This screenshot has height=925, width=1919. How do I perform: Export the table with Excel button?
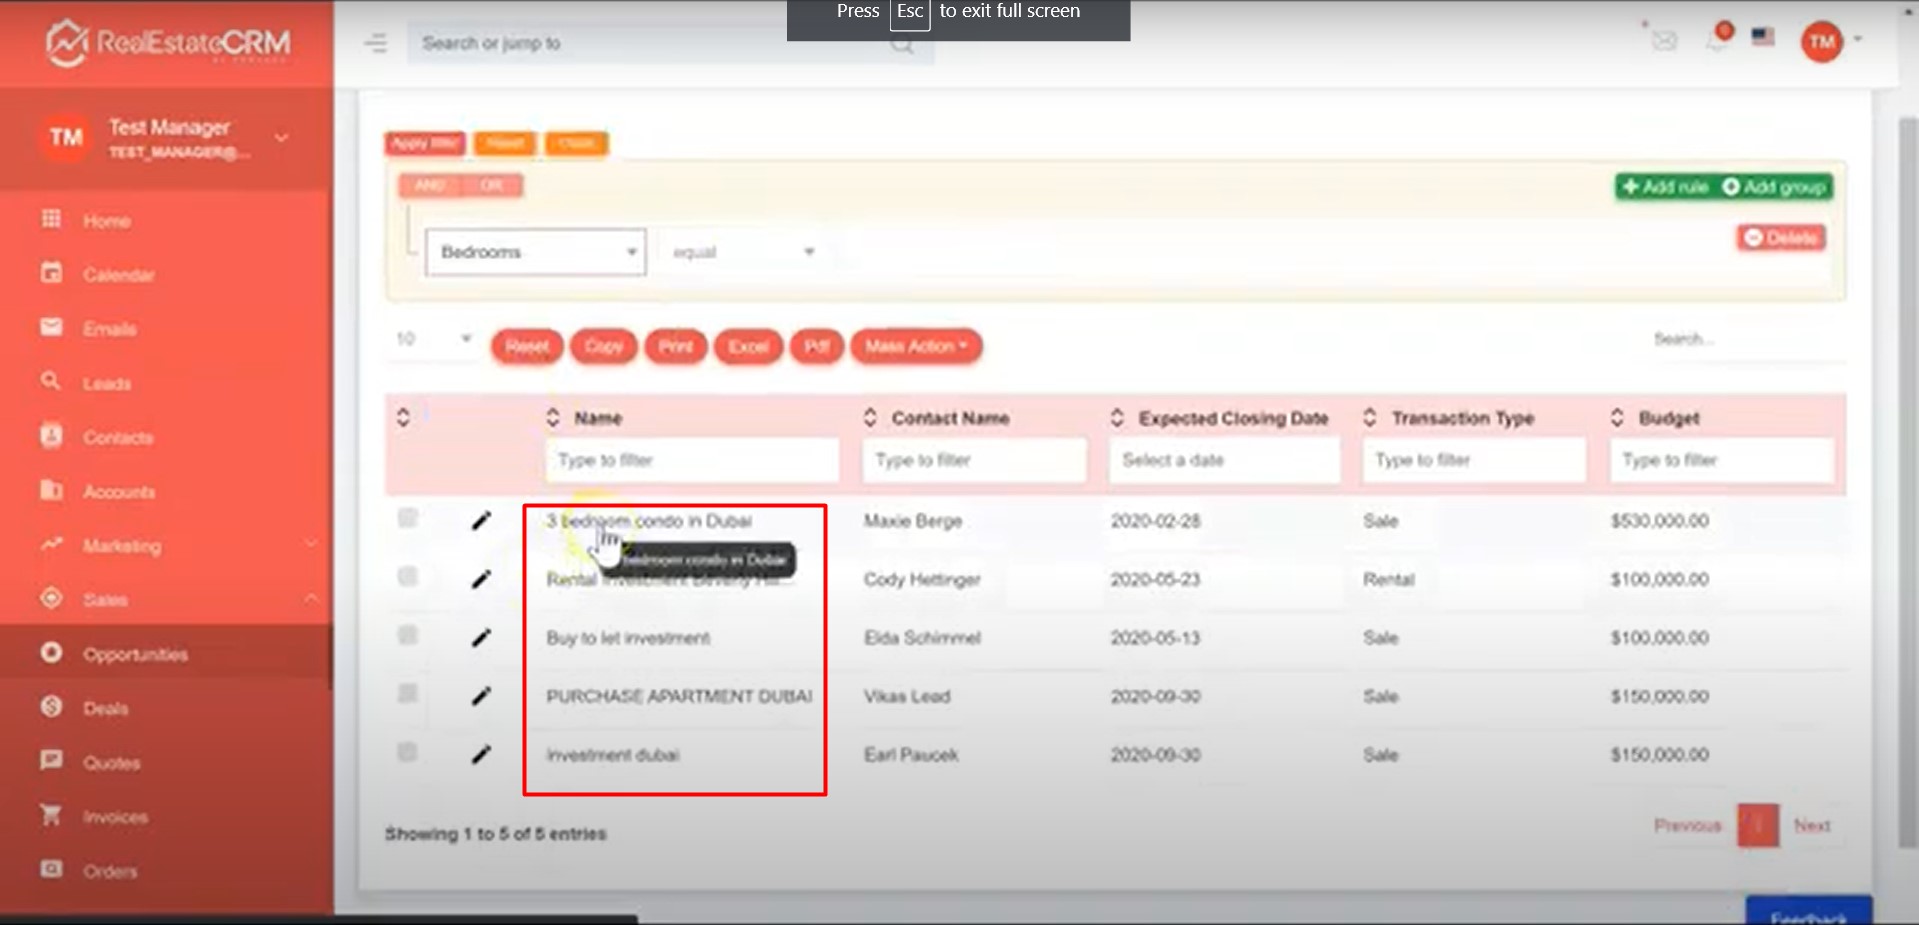[748, 346]
